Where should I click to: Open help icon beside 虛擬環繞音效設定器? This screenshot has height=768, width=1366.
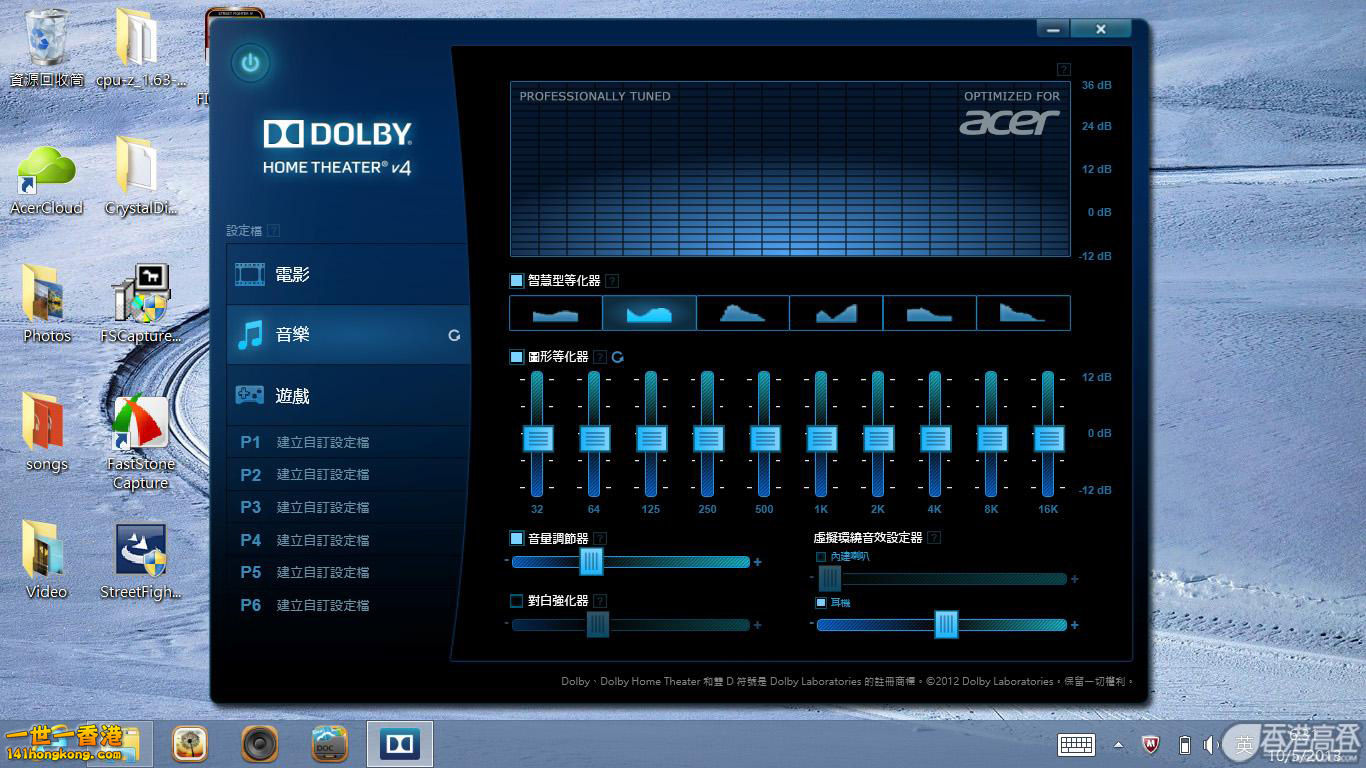933,538
